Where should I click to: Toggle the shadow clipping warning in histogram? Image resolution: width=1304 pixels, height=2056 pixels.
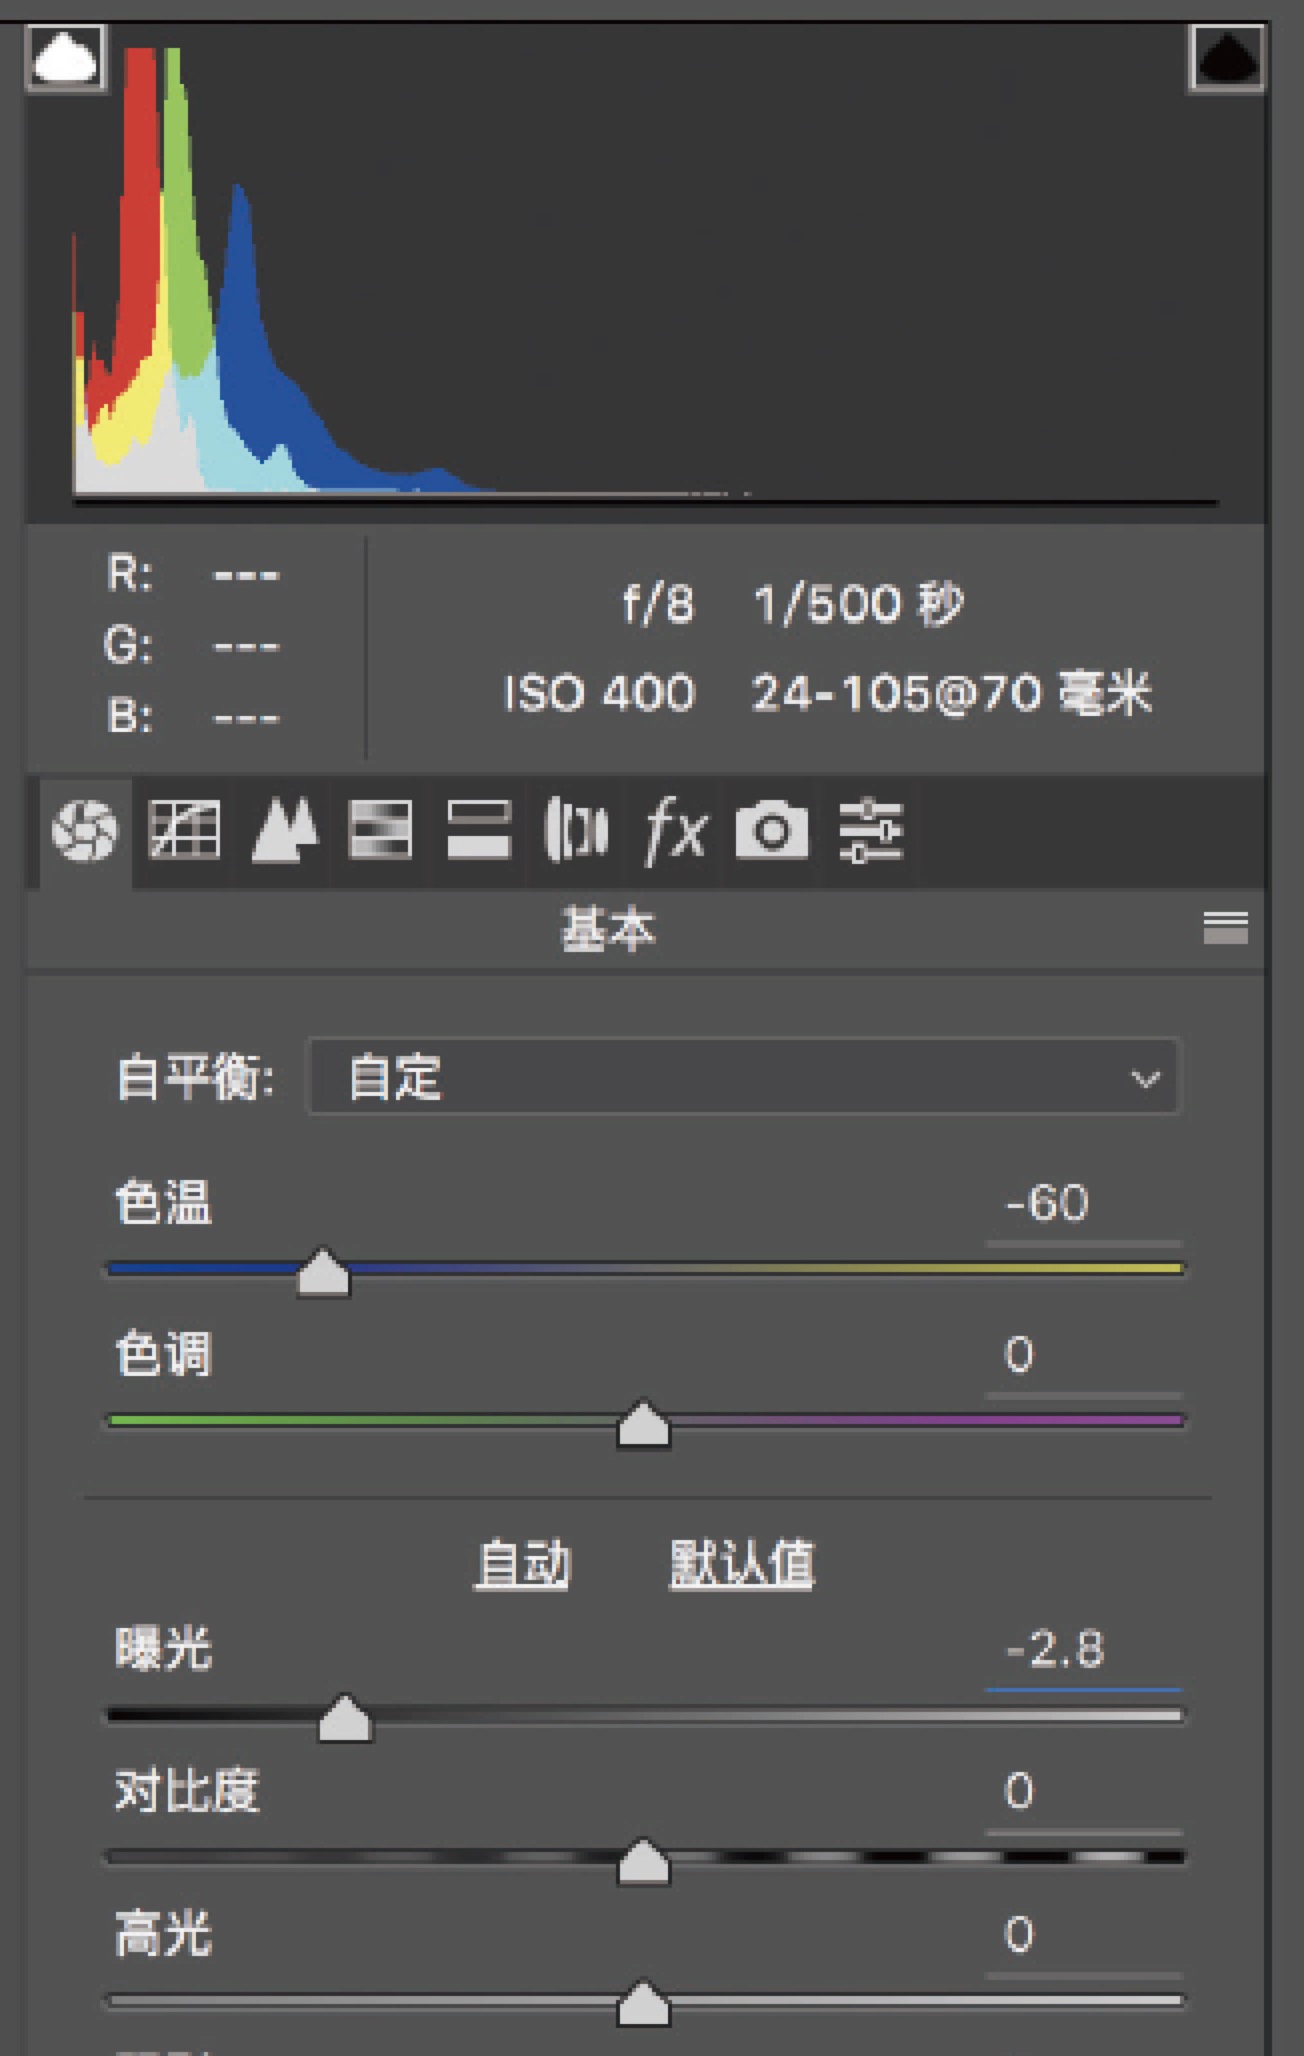click(x=66, y=58)
